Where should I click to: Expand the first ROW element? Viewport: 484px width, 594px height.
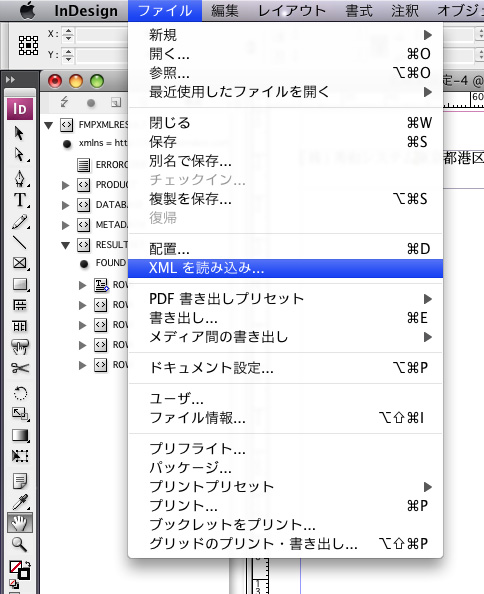tap(82, 285)
